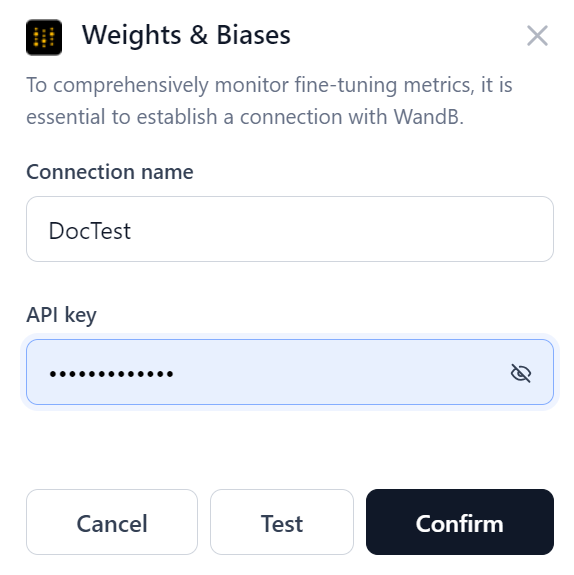Viewport: 574px width, 575px height.
Task: Click the Weights & Biases logo icon
Action: [x=44, y=37]
